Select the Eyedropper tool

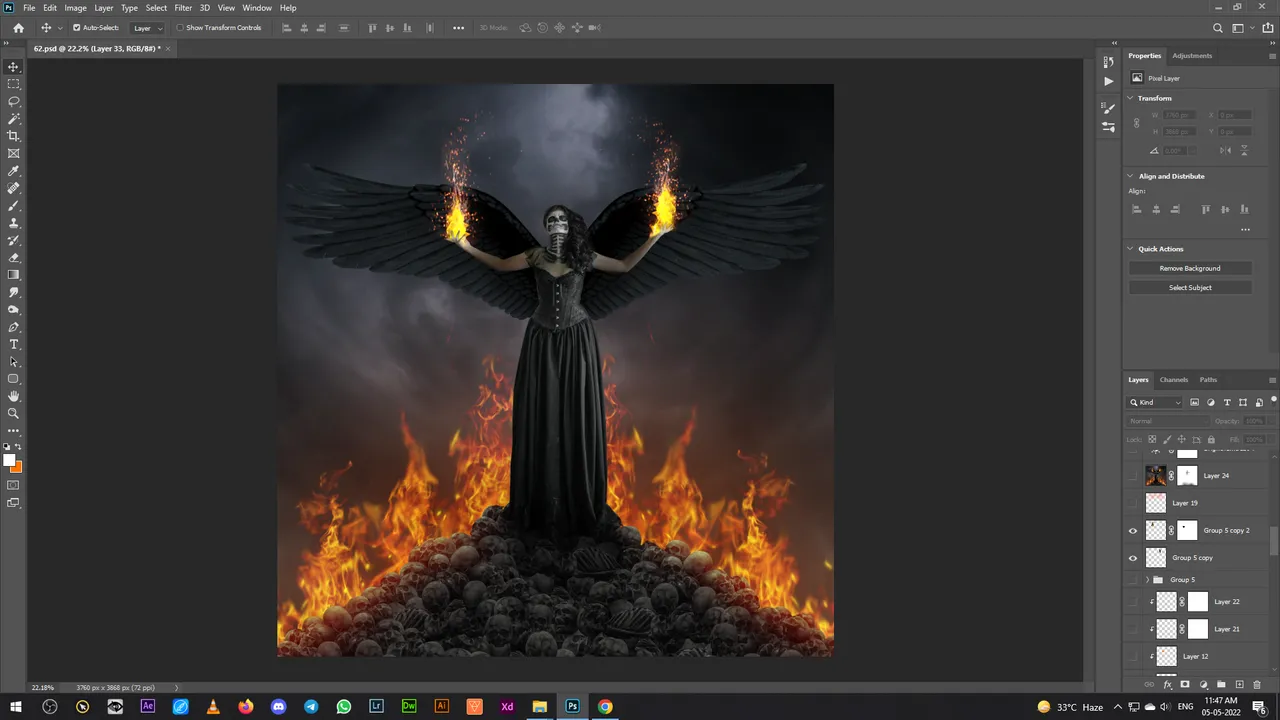point(13,171)
